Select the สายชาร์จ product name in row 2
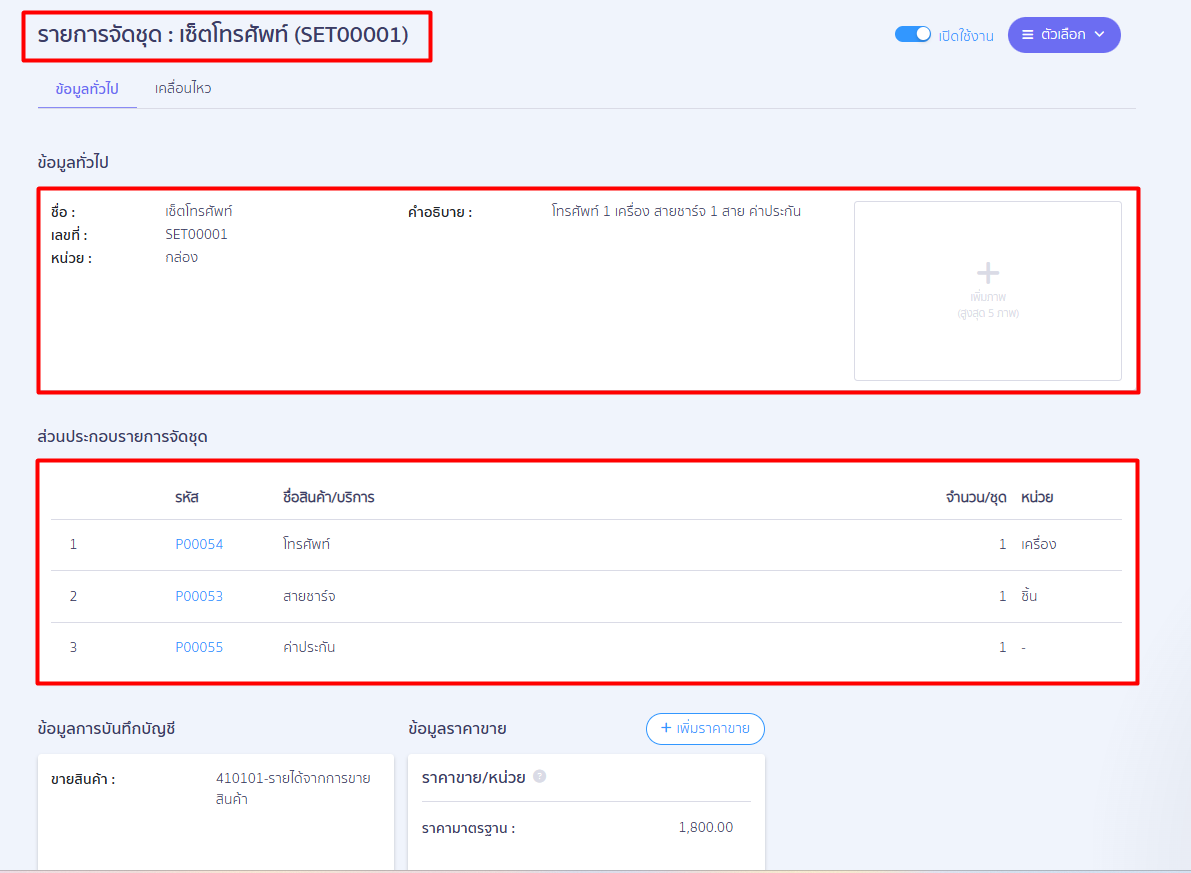The width and height of the screenshot is (1191, 873). point(309,597)
